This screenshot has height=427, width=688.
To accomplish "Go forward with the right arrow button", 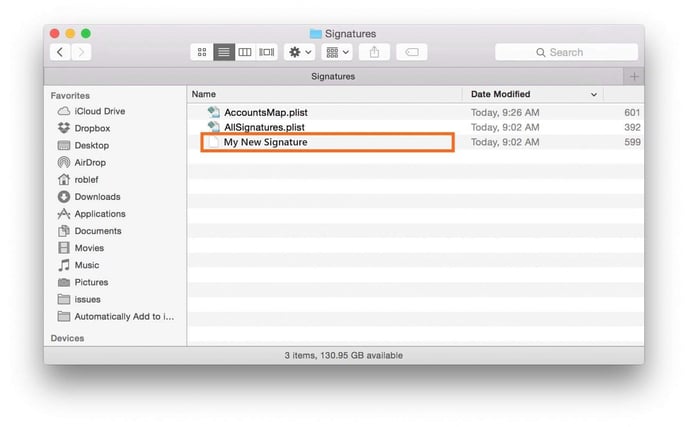I will coord(81,52).
